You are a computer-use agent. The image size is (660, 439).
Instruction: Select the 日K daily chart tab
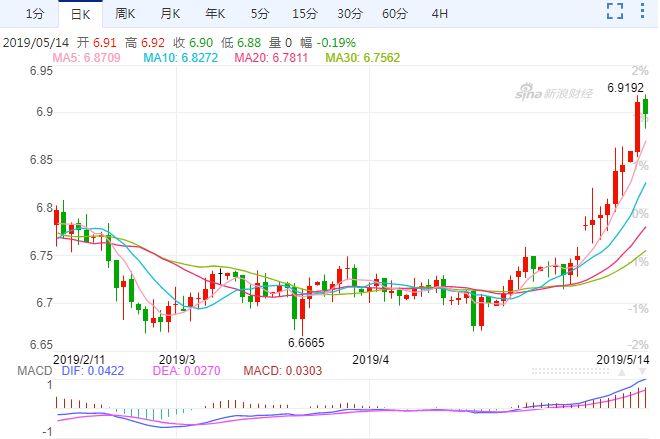tap(80, 14)
